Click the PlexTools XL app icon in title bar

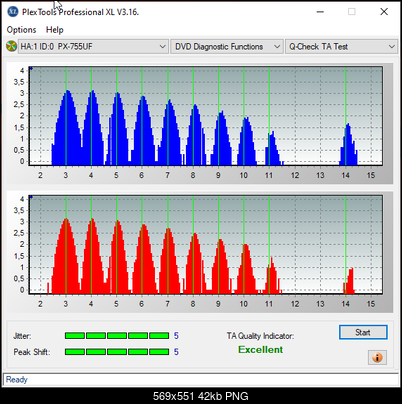tap(13, 12)
